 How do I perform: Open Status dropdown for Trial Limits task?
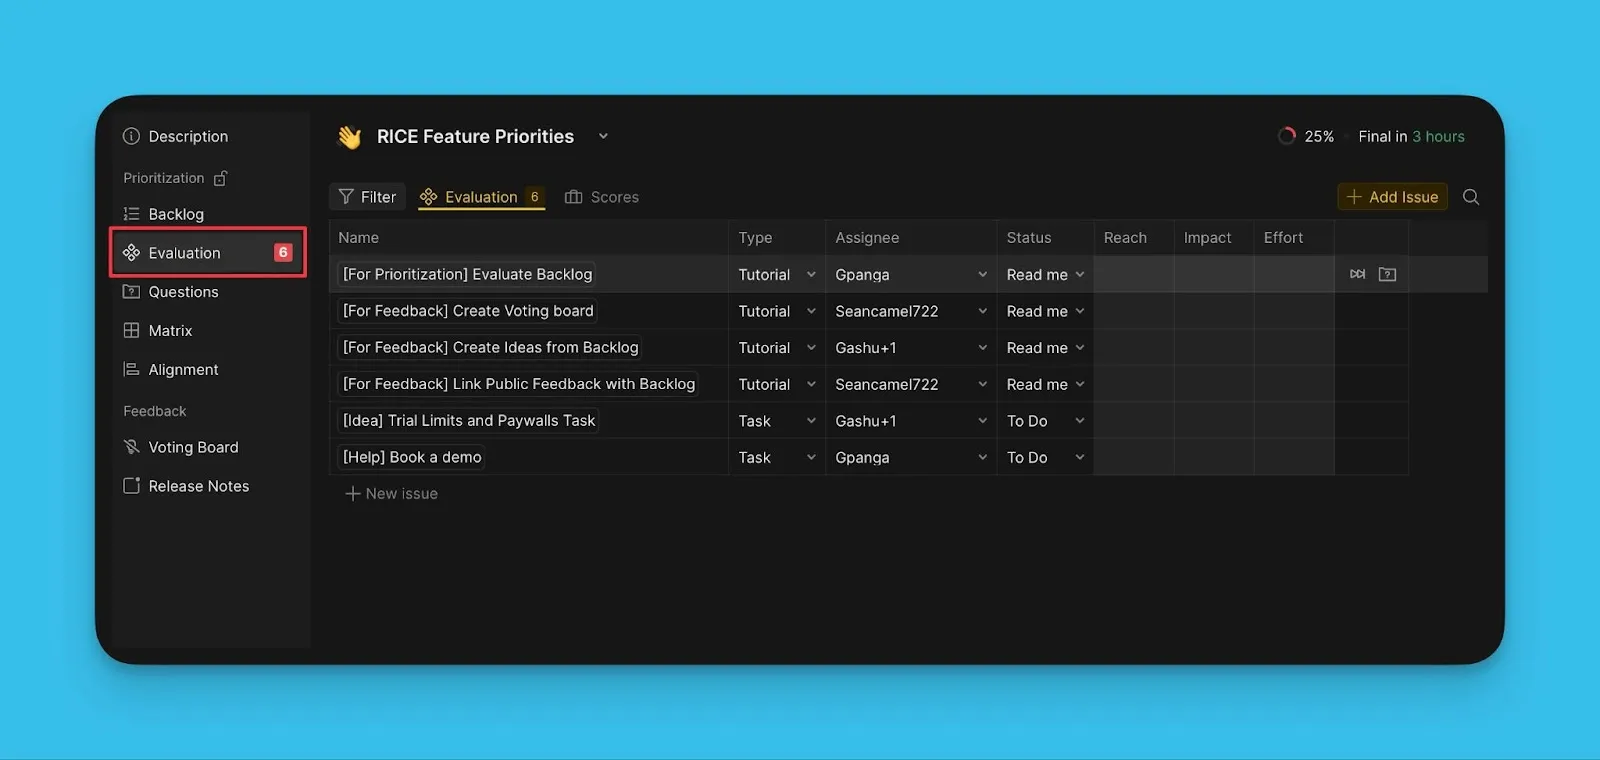1079,421
